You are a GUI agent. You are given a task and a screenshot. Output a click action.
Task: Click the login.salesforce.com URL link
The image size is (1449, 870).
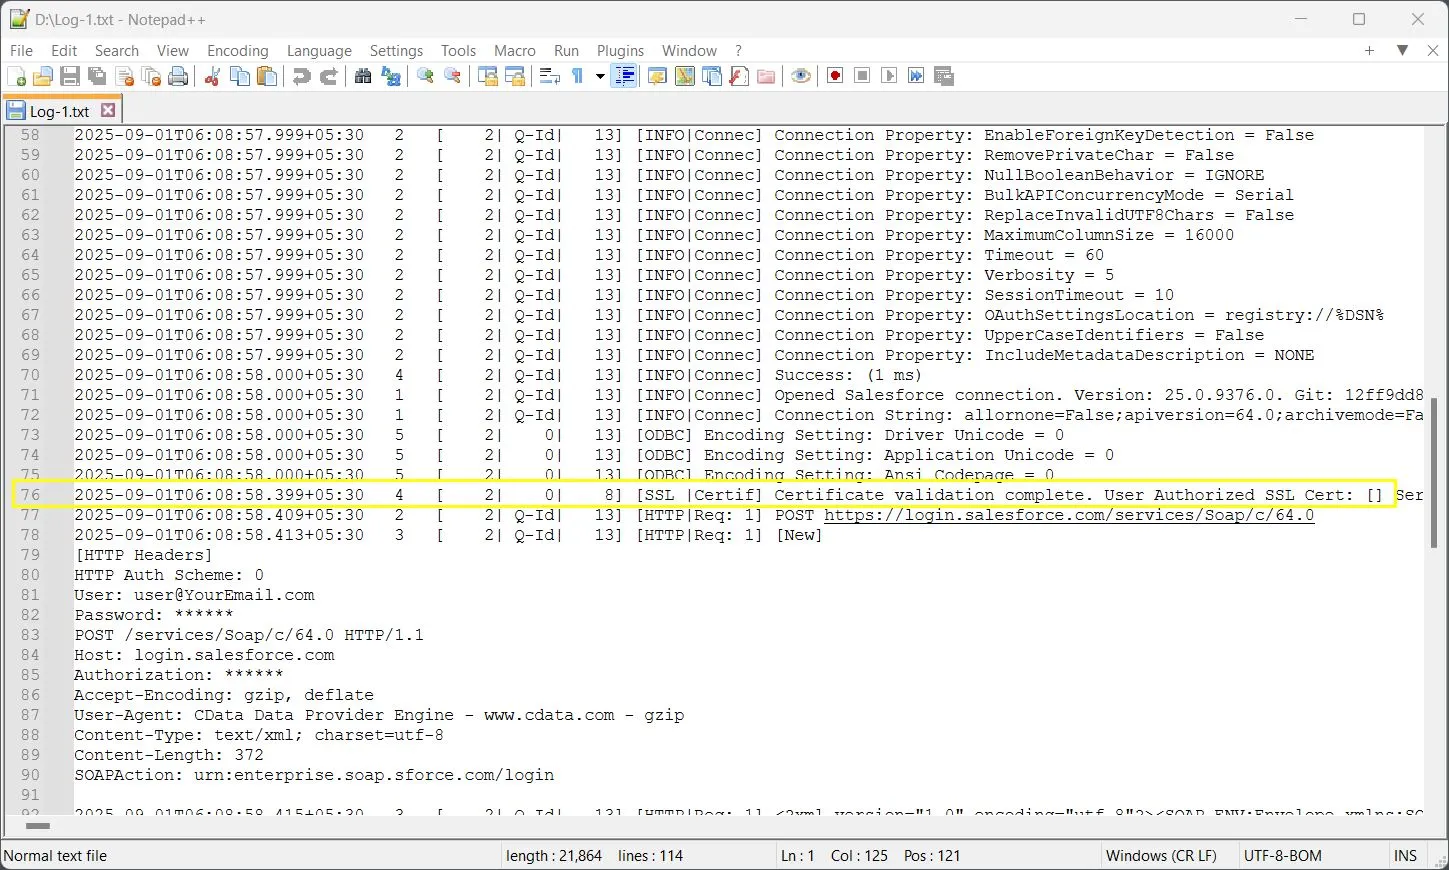pos(1068,515)
